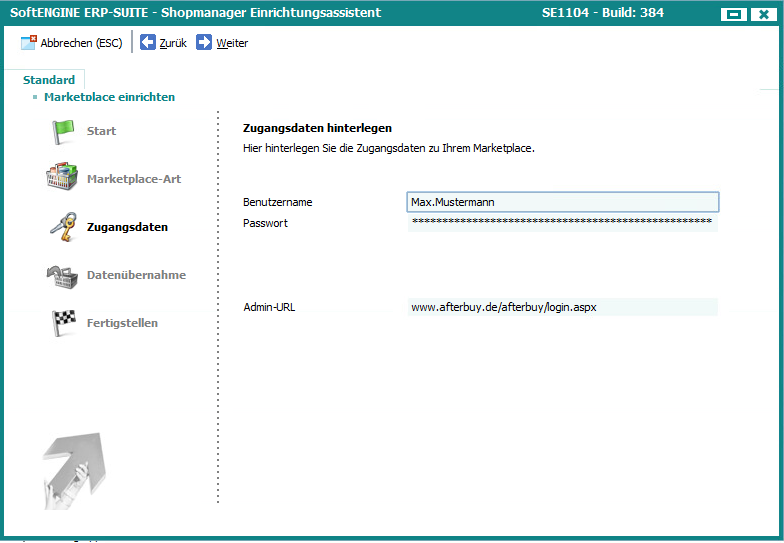Select the Marketplace einrichten heading
The image size is (784, 543).
point(110,96)
